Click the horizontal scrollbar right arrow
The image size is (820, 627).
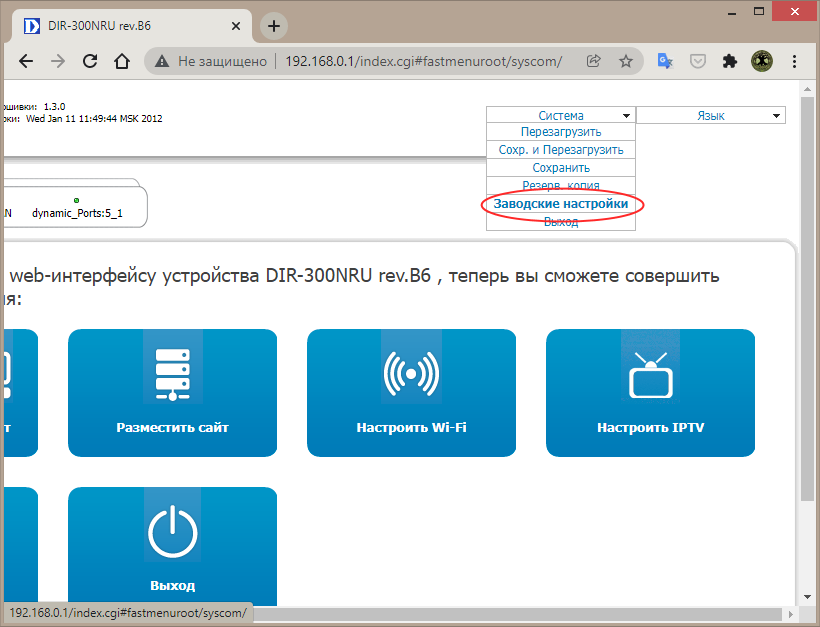pyautogui.click(x=791, y=613)
